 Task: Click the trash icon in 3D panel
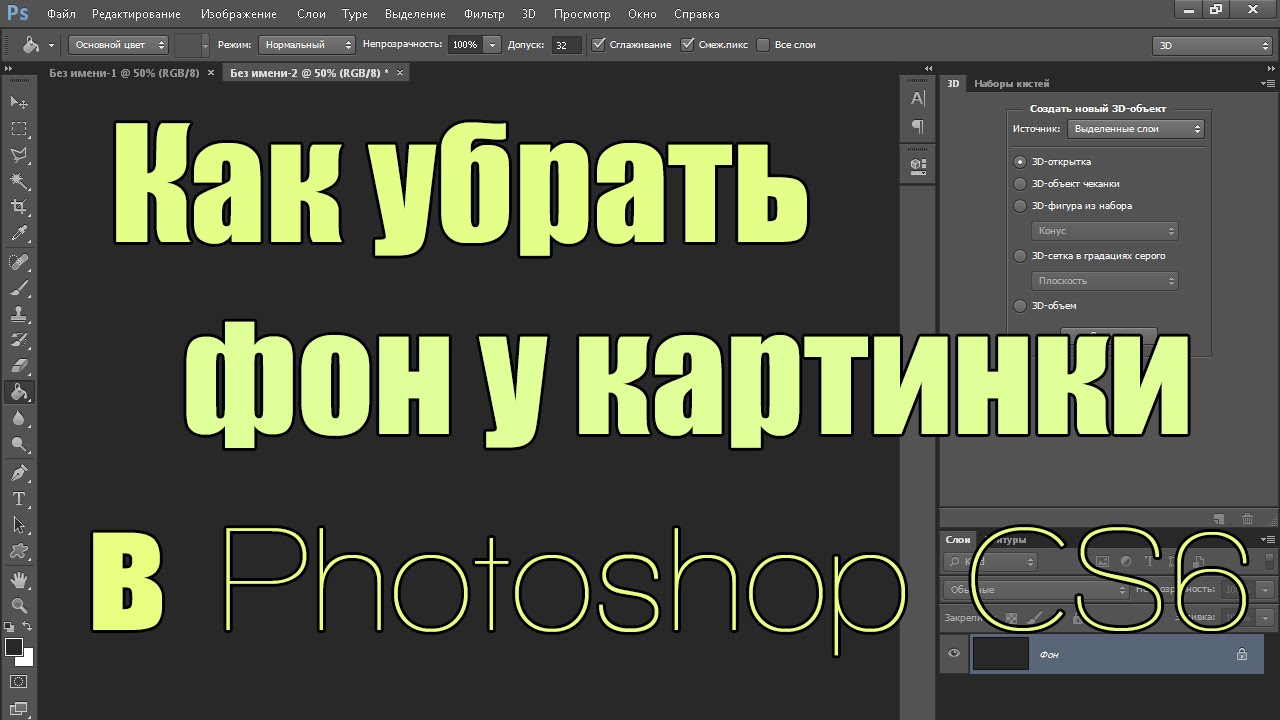pyautogui.click(x=1247, y=518)
